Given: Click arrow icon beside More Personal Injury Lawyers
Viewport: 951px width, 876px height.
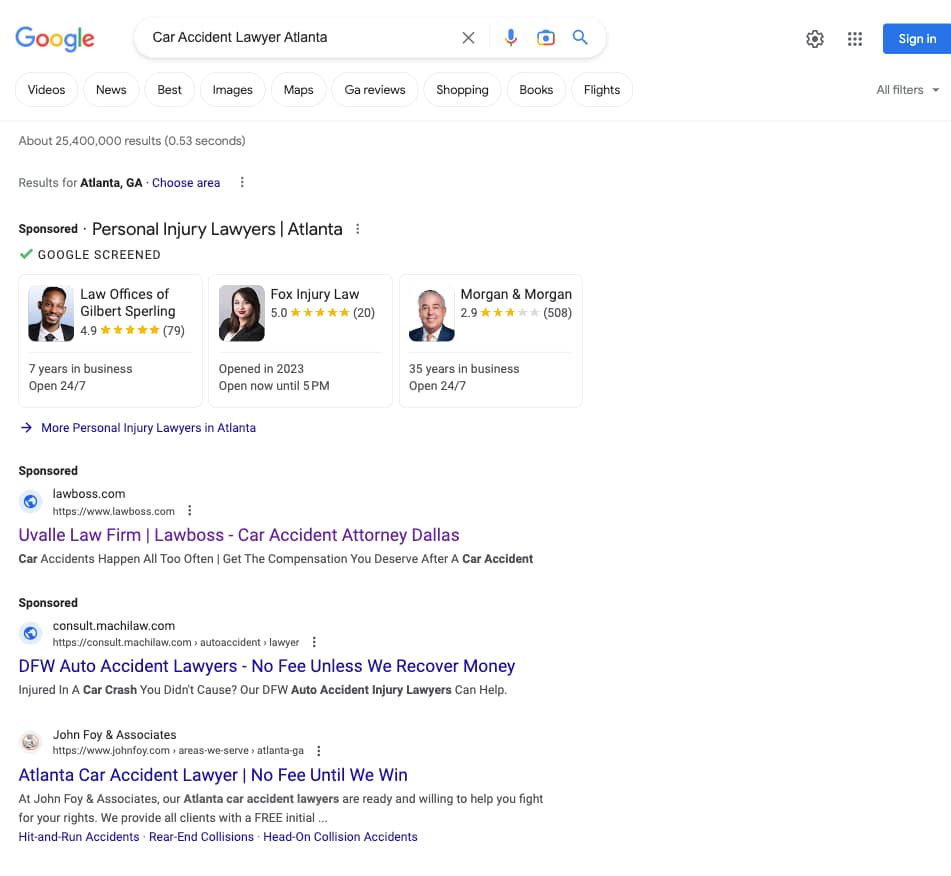Looking at the screenshot, I should click(26, 428).
